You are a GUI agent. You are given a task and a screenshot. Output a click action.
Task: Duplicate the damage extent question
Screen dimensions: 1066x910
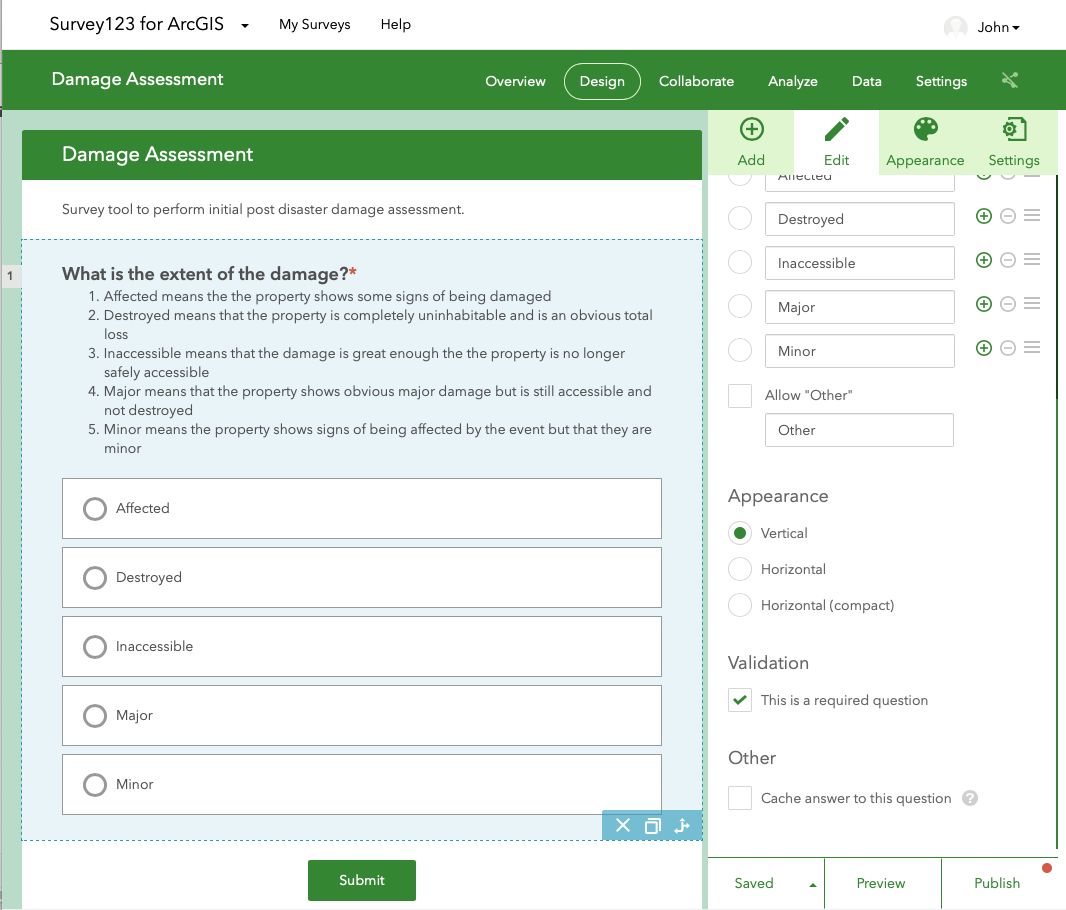(653, 826)
